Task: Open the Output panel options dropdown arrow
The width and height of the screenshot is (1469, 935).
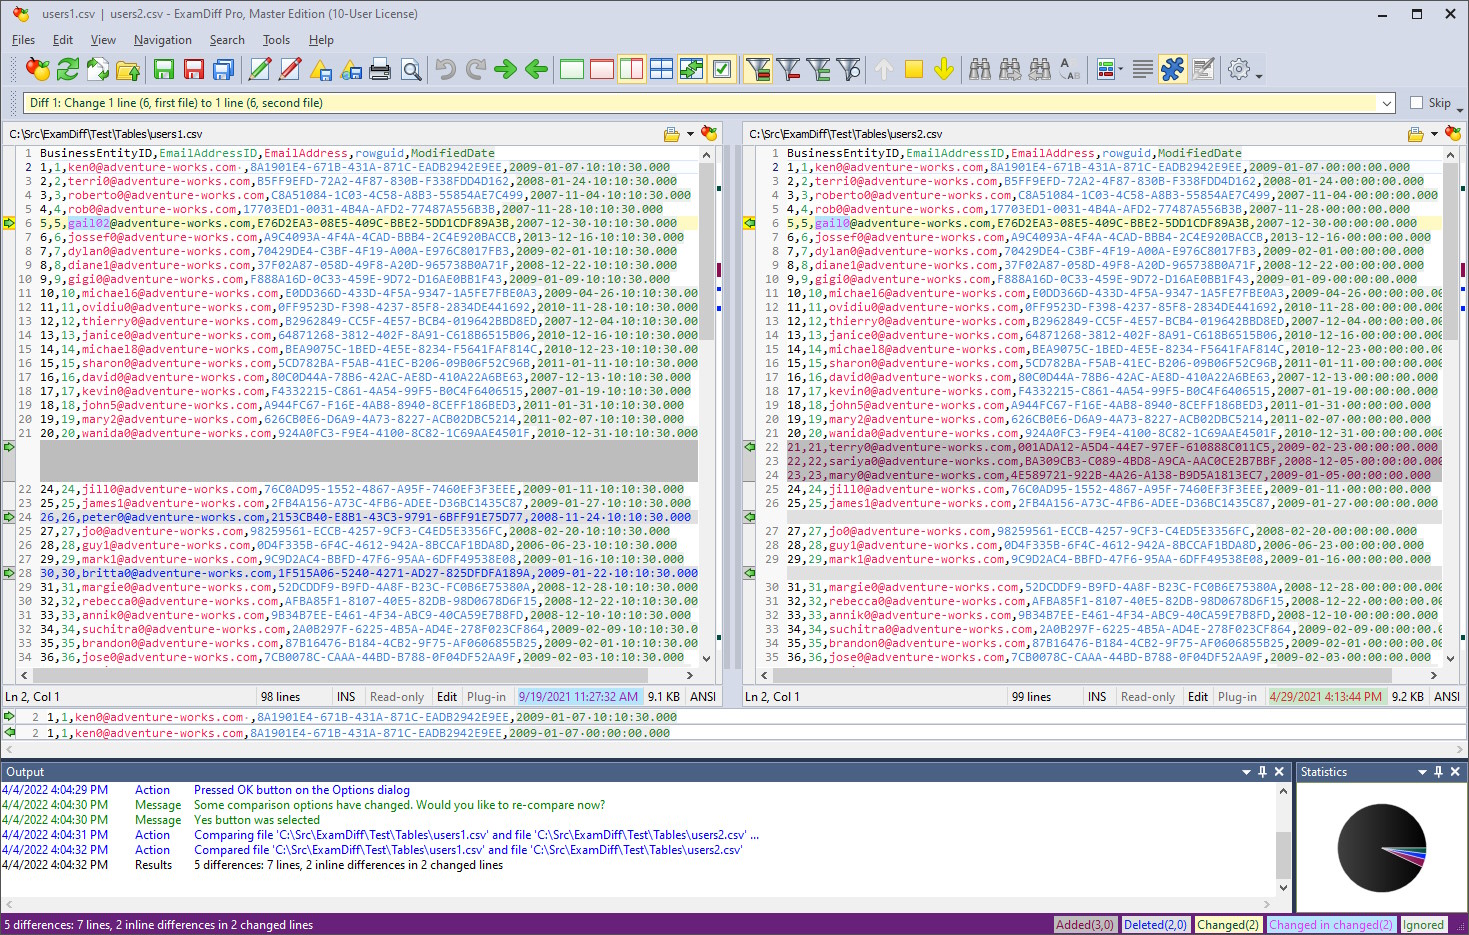Action: pyautogui.click(x=1246, y=772)
